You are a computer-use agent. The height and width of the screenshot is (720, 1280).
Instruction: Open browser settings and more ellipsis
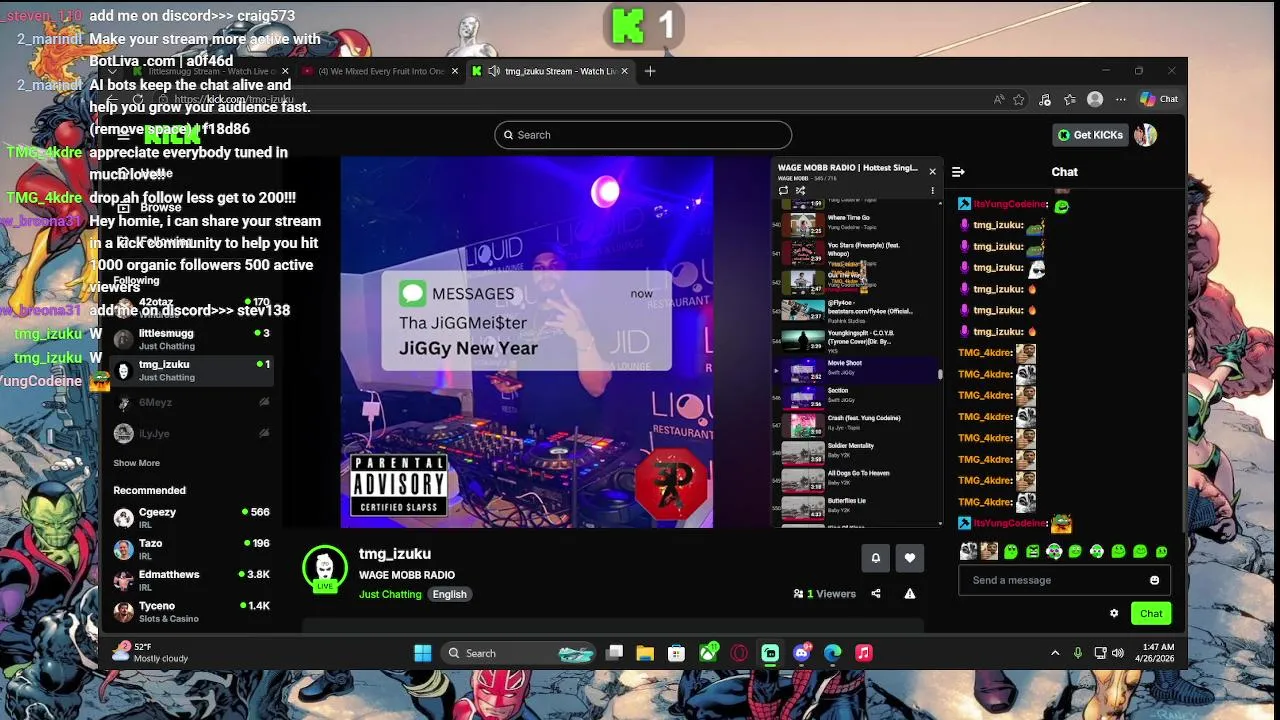1121,99
